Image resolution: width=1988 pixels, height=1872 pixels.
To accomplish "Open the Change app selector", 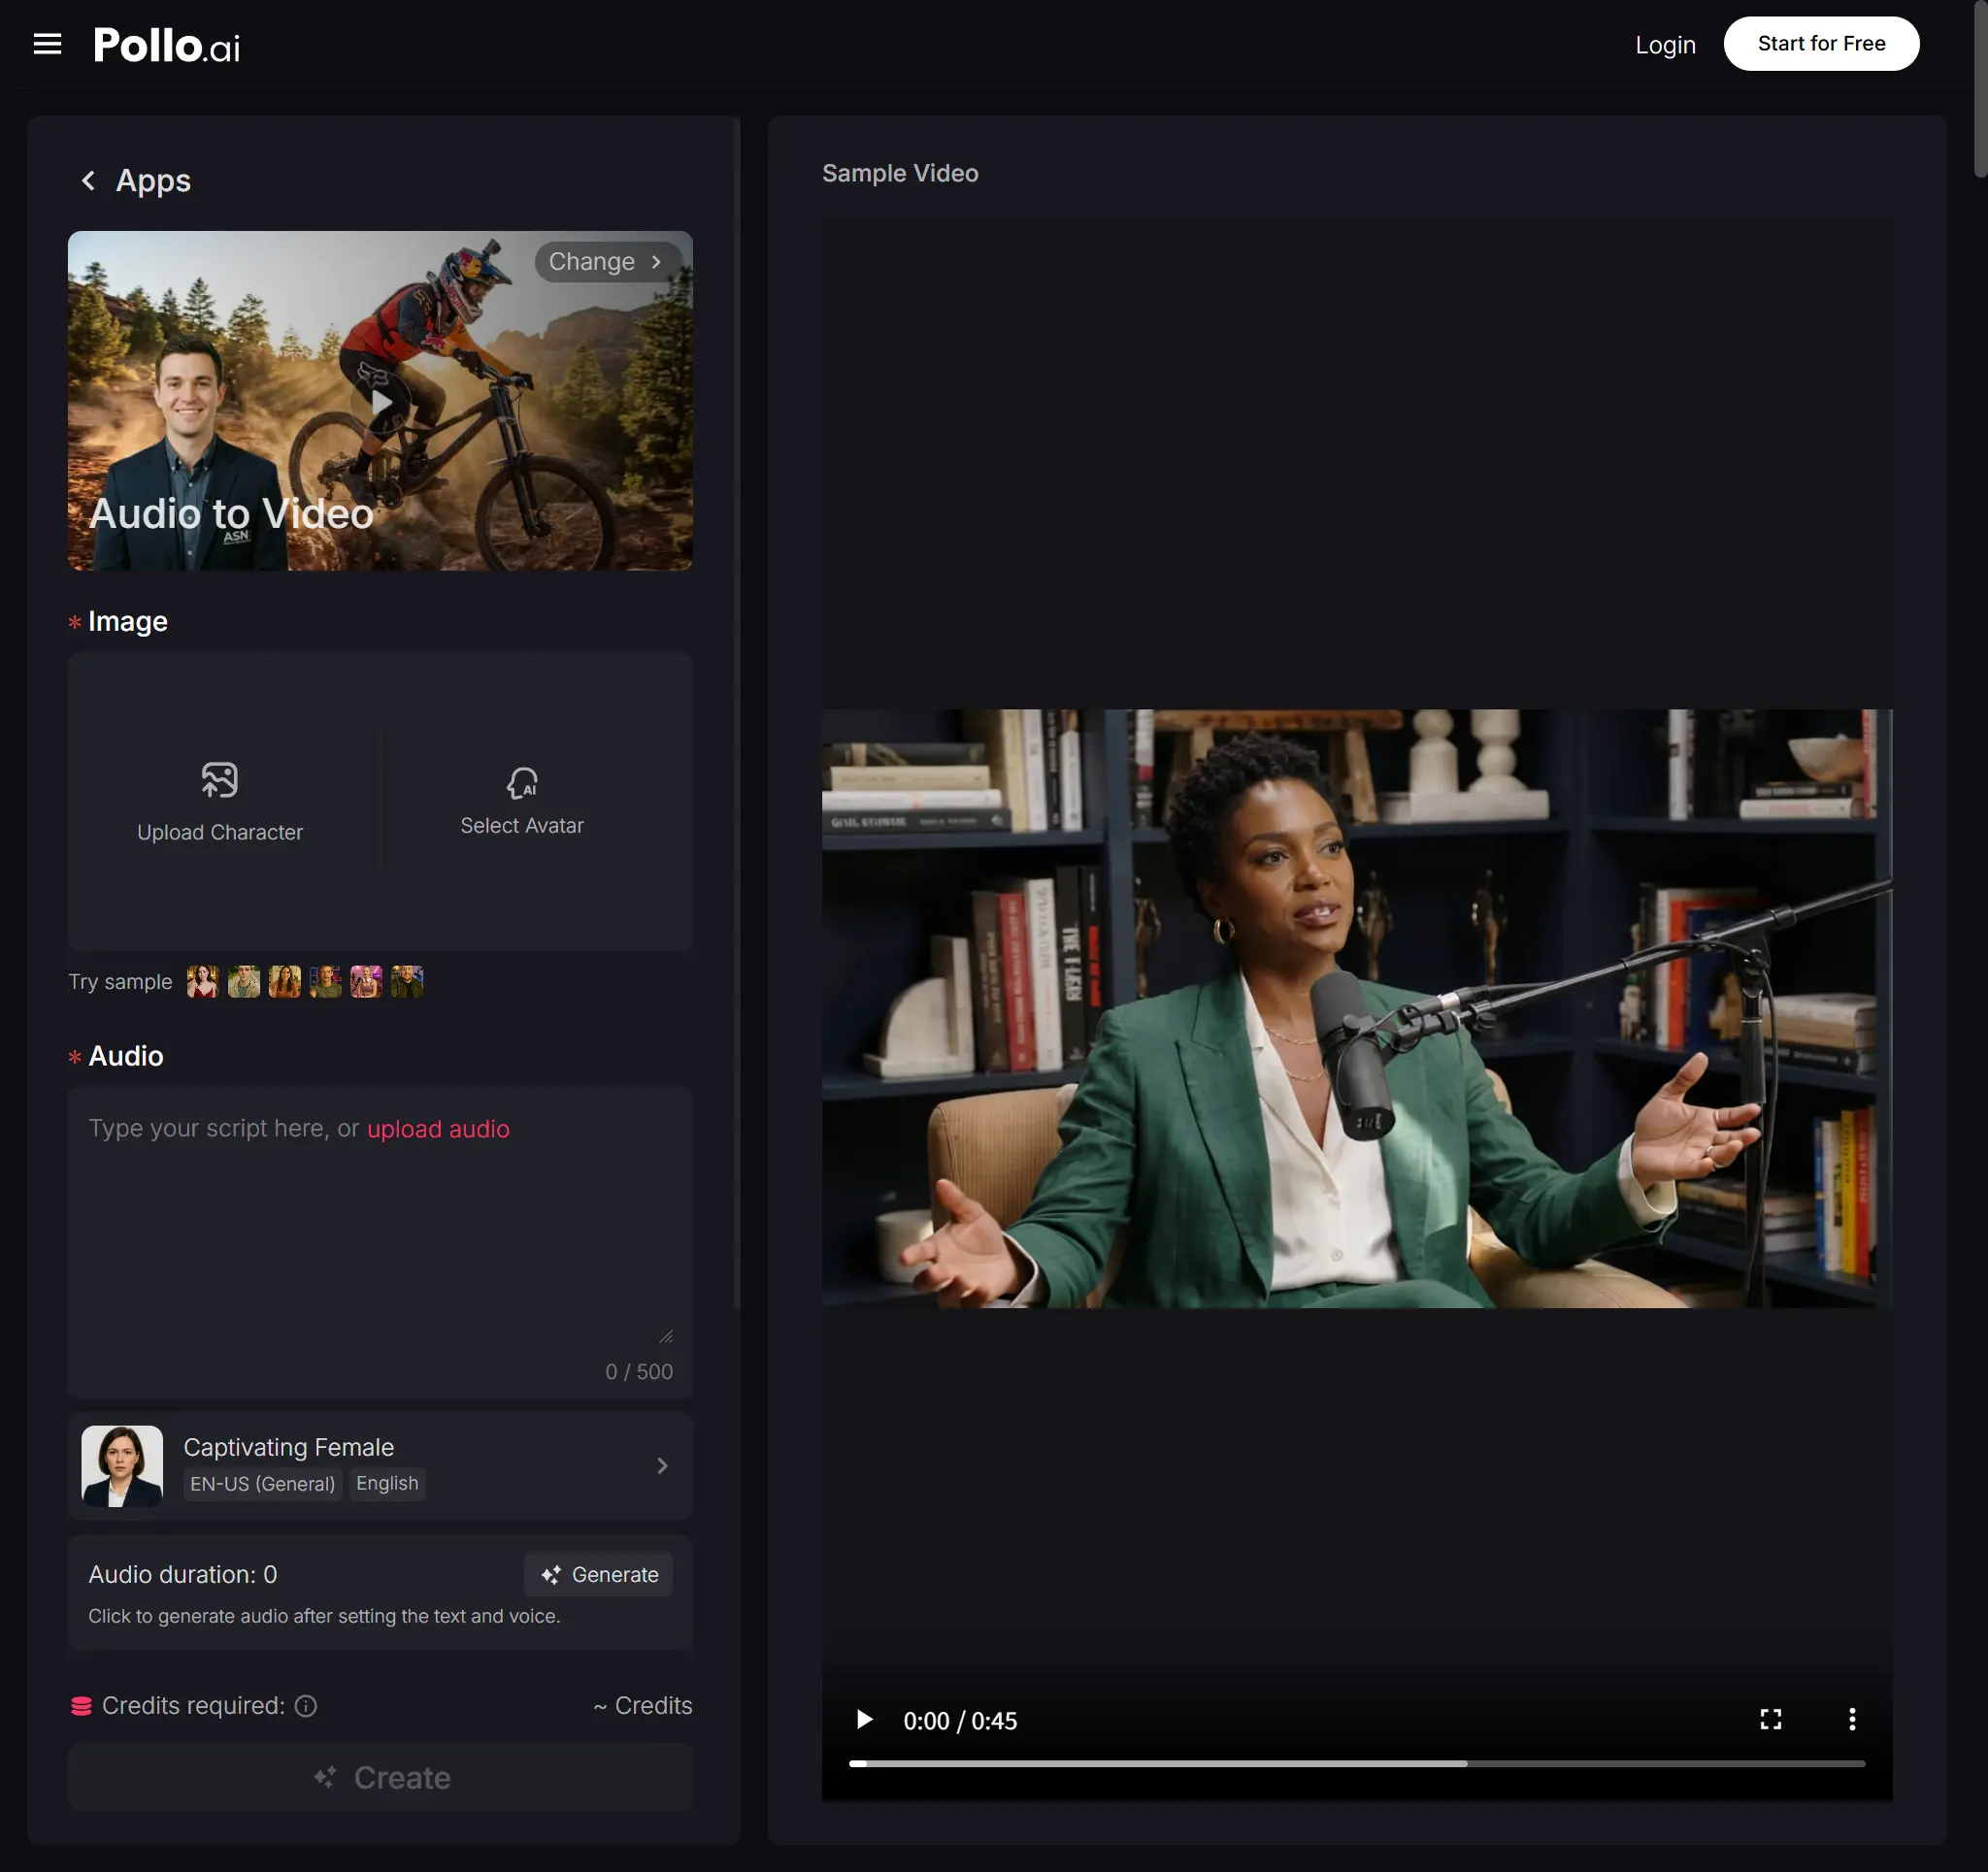I will (606, 262).
